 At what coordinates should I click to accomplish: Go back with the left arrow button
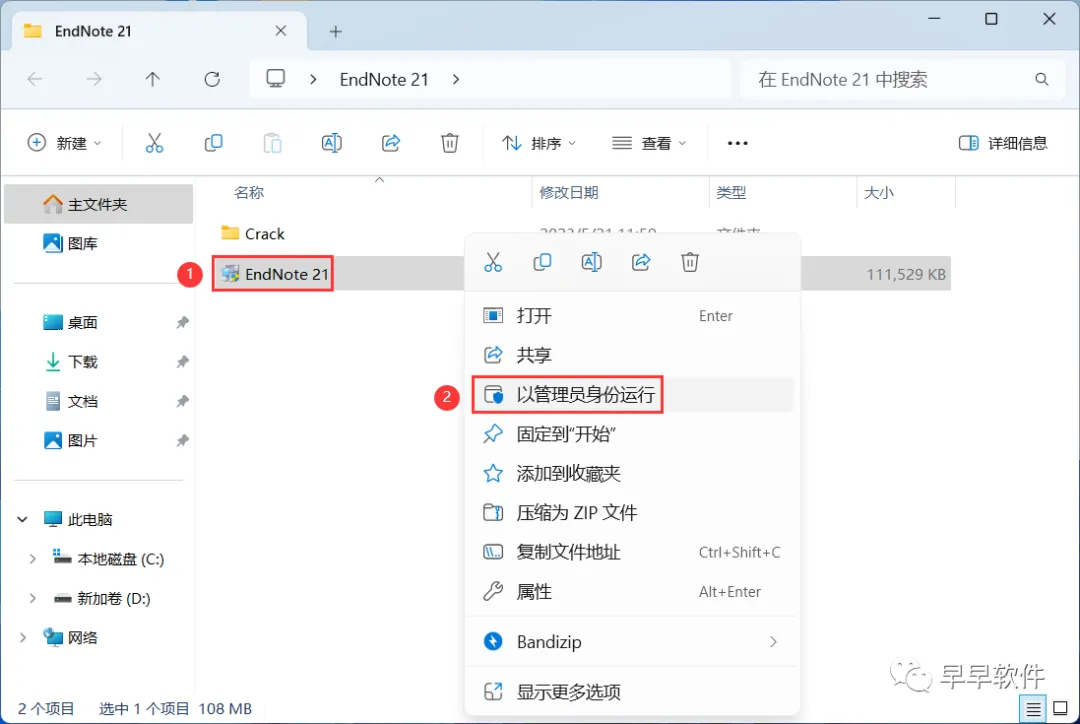(35, 79)
